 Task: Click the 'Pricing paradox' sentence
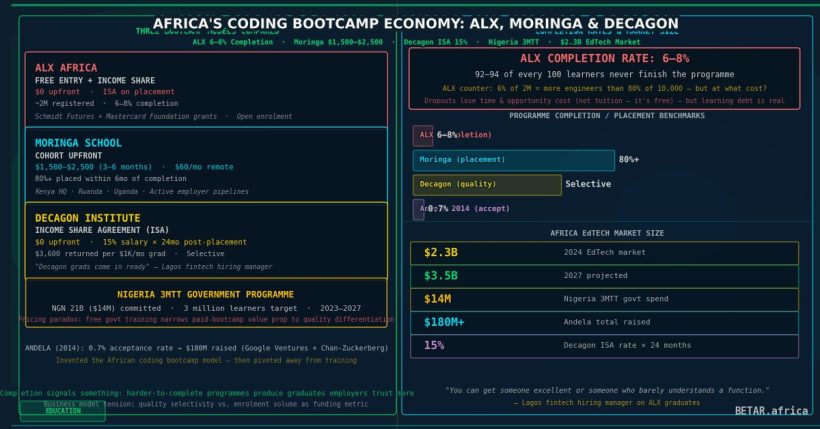click(x=207, y=319)
